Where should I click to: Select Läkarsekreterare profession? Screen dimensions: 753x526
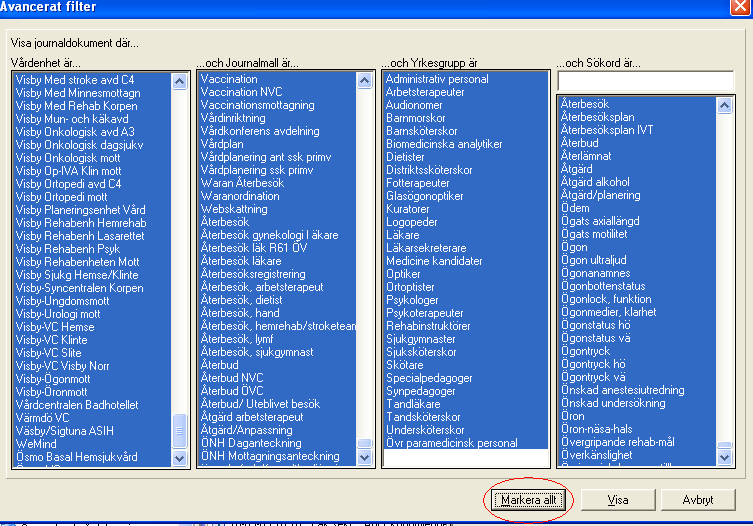click(426, 248)
